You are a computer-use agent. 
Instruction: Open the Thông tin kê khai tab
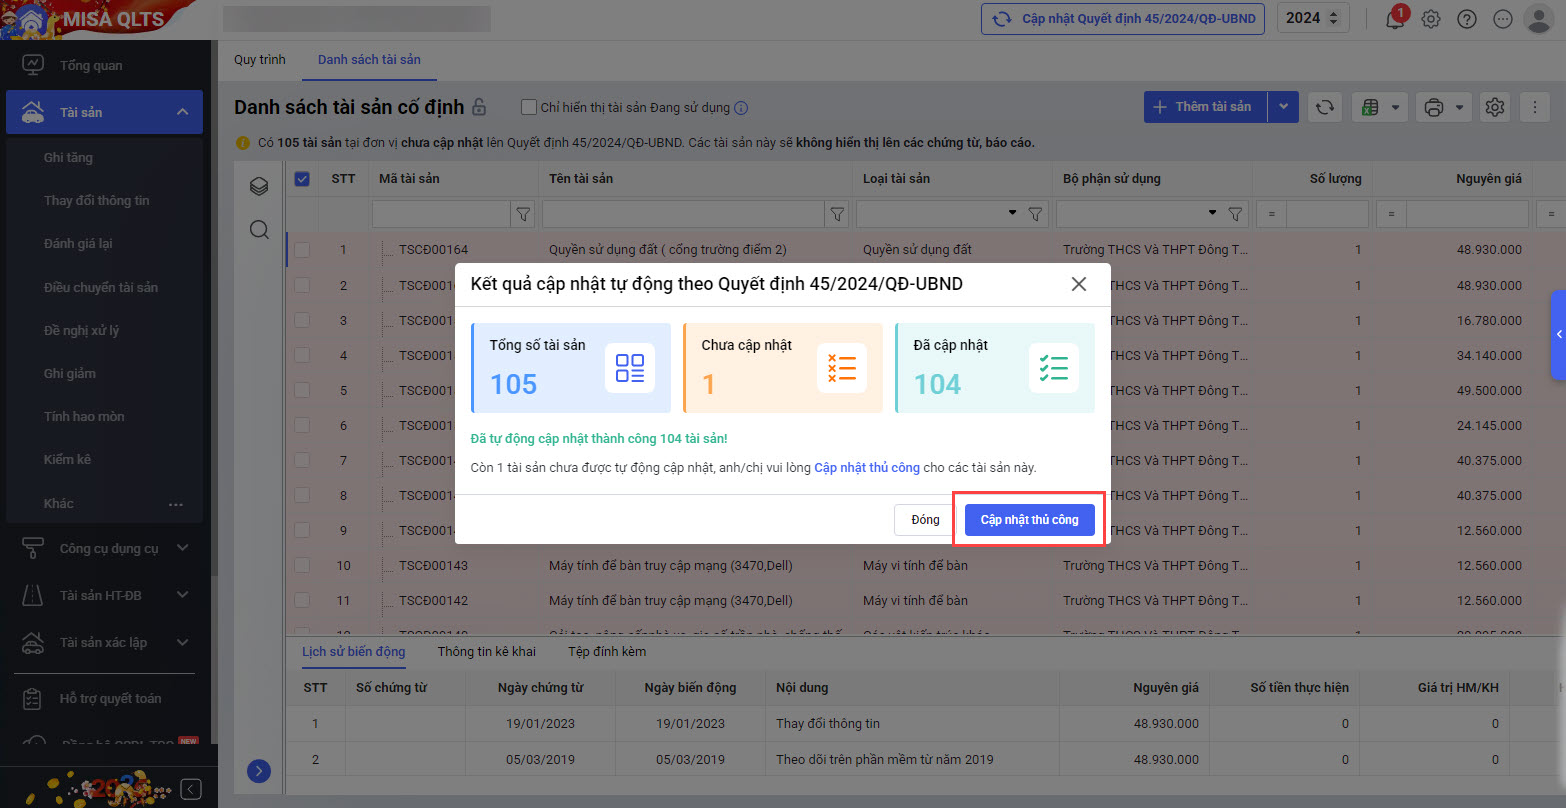tap(487, 652)
